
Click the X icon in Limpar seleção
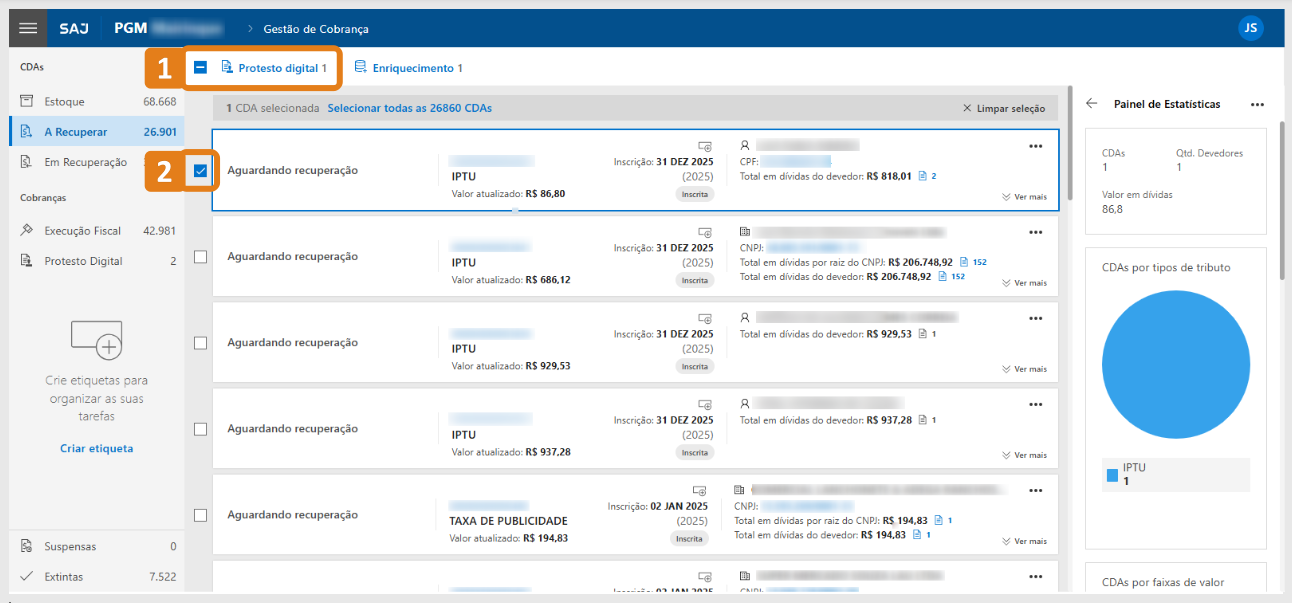[966, 108]
